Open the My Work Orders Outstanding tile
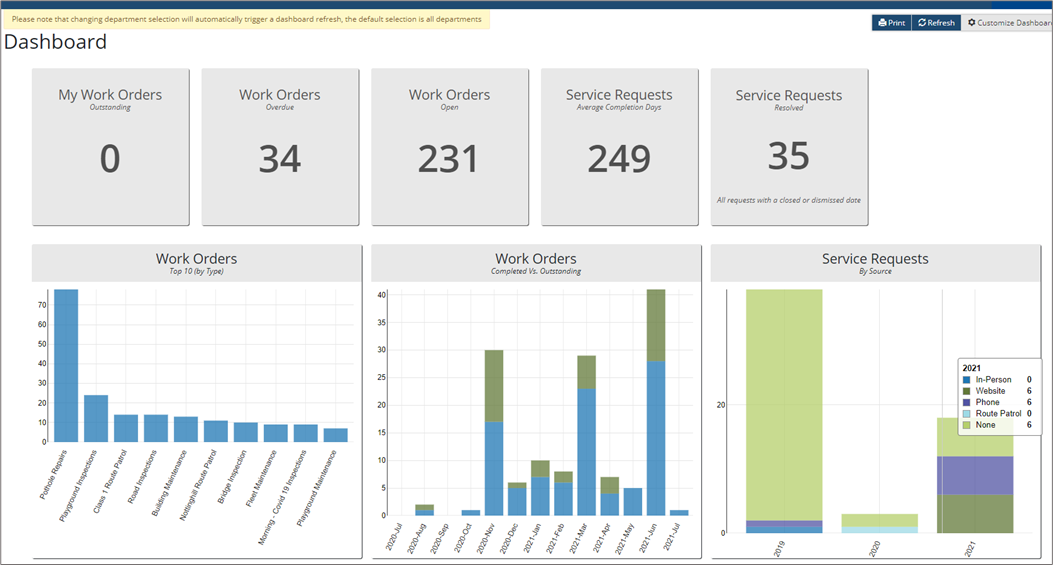The width and height of the screenshot is (1053, 565). point(110,147)
